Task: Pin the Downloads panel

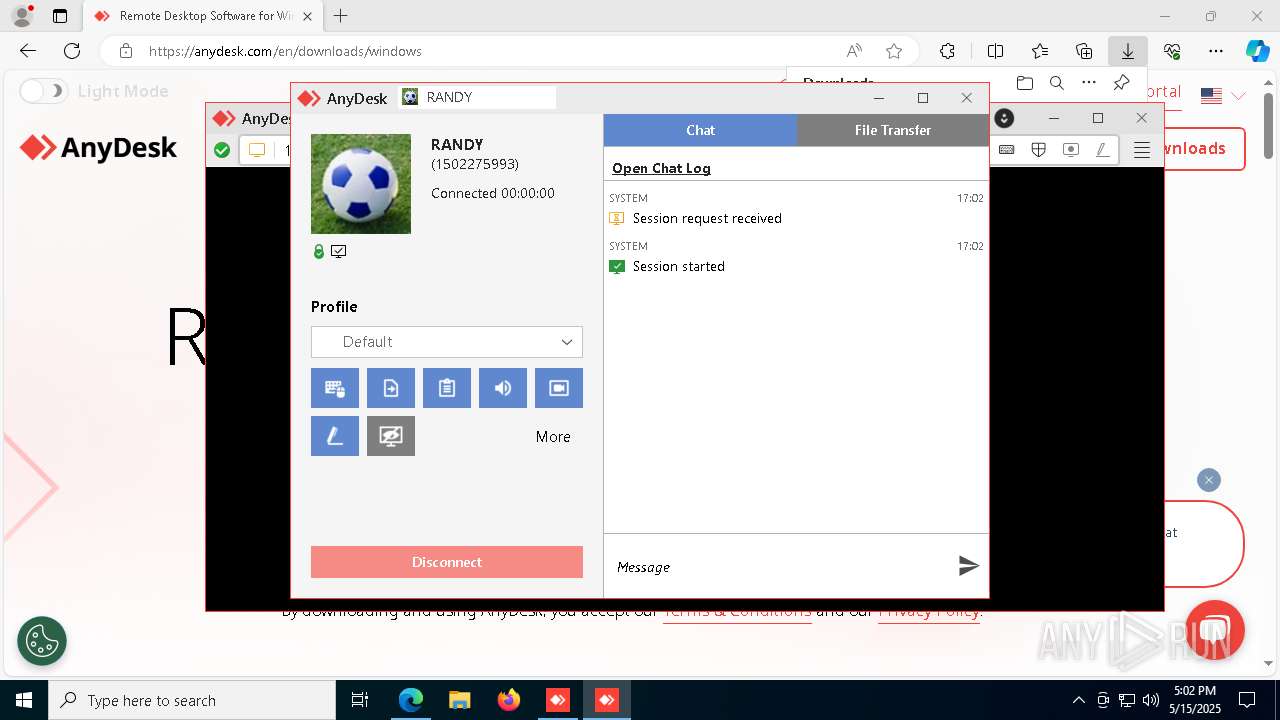Action: click(x=1122, y=83)
